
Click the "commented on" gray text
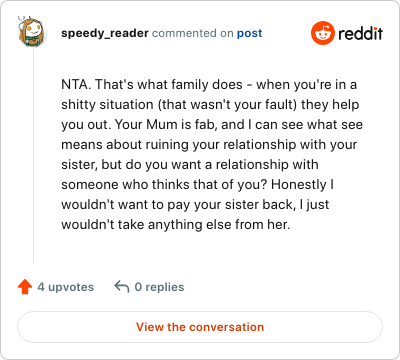tap(193, 33)
